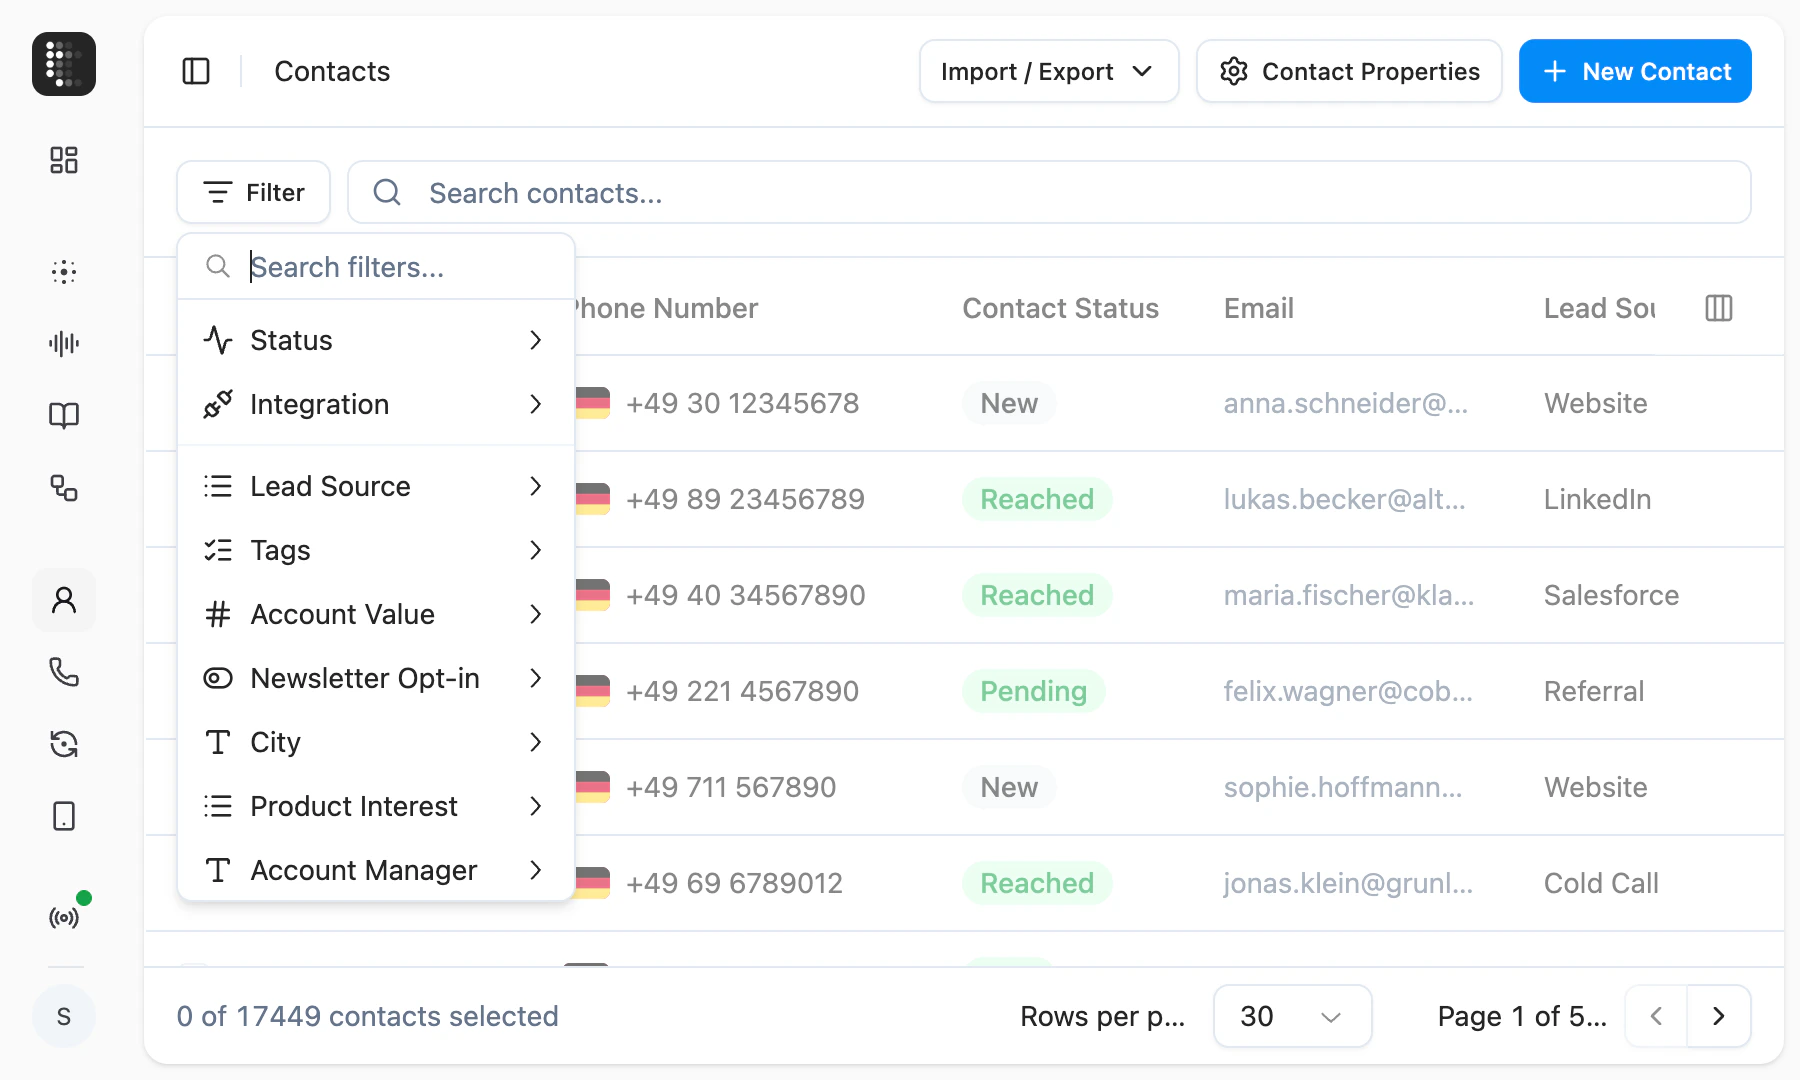Click the column layout icon in table header
Screen dimensions: 1800x1080
1719,308
